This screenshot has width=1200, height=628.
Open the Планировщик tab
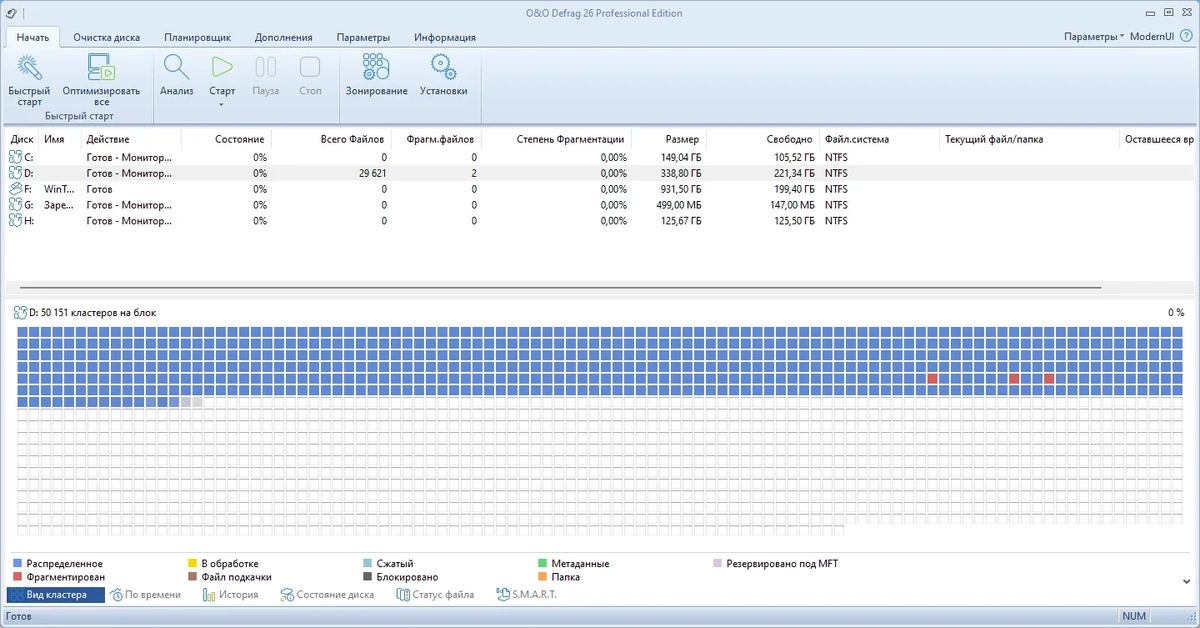(x=197, y=37)
